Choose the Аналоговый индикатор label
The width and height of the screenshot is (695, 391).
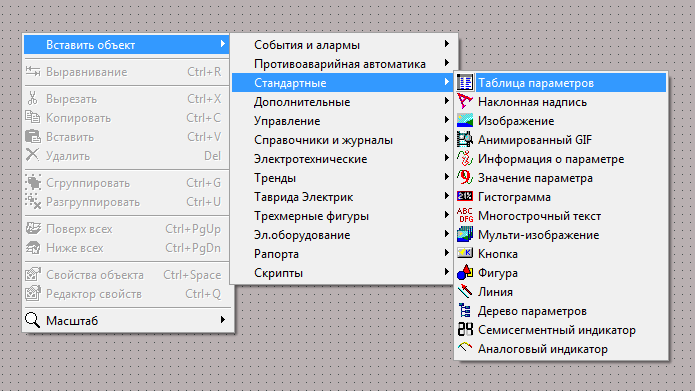[543, 349]
